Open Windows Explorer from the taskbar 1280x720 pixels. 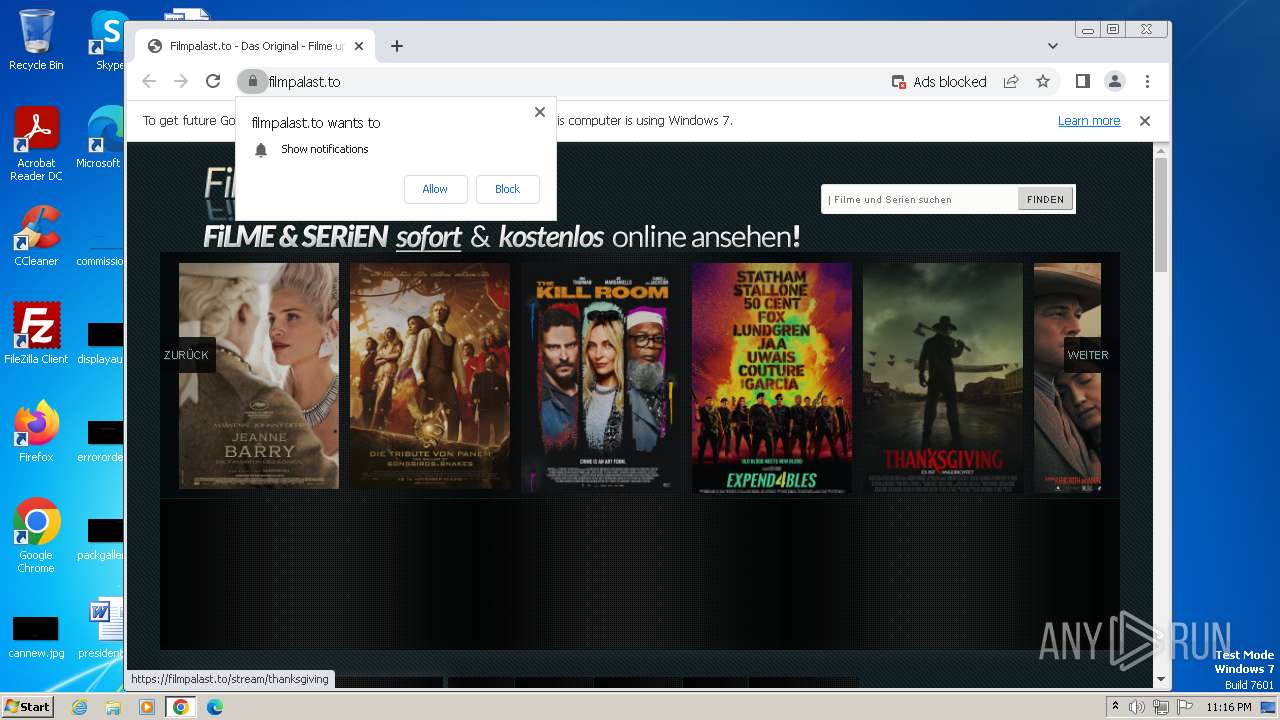(x=113, y=707)
